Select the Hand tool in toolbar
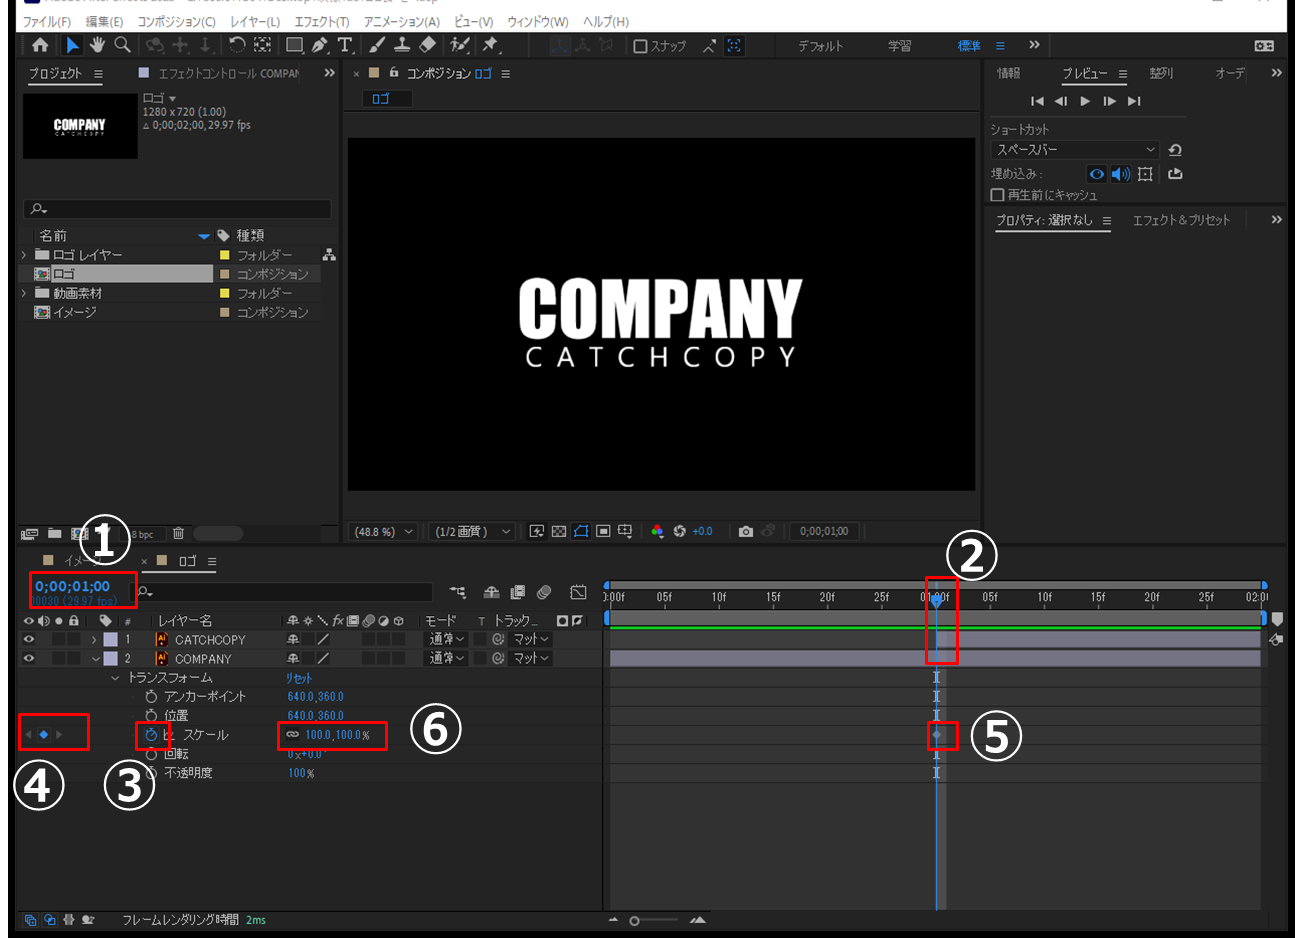Viewport: 1295px width, 938px height. pyautogui.click(x=97, y=45)
